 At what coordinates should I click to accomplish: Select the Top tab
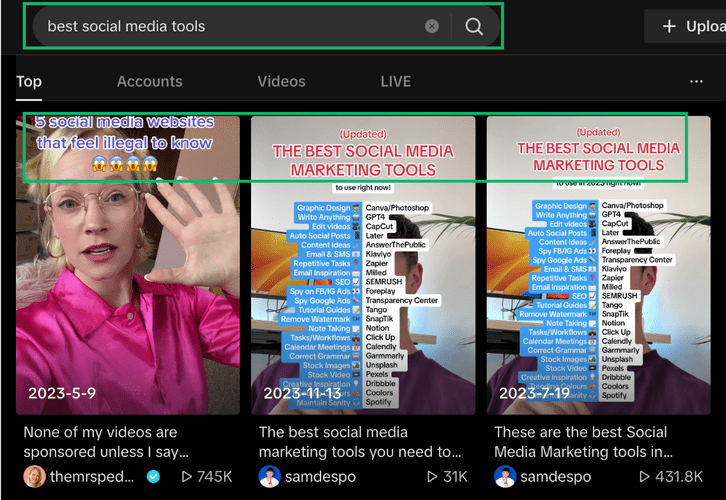pyautogui.click(x=29, y=81)
